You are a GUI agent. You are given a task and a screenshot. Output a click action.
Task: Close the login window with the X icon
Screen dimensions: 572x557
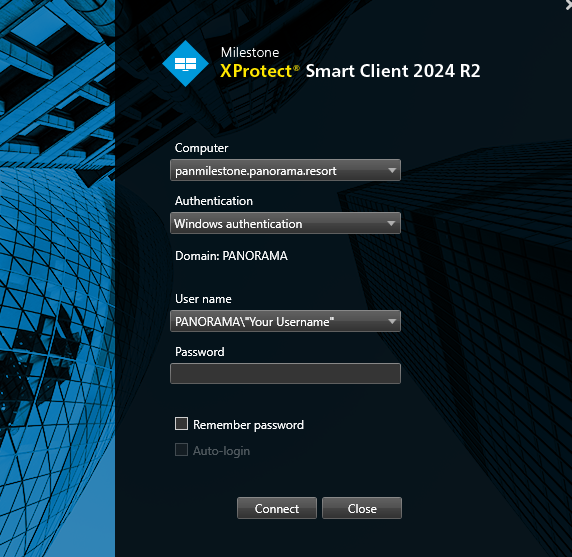568,5
